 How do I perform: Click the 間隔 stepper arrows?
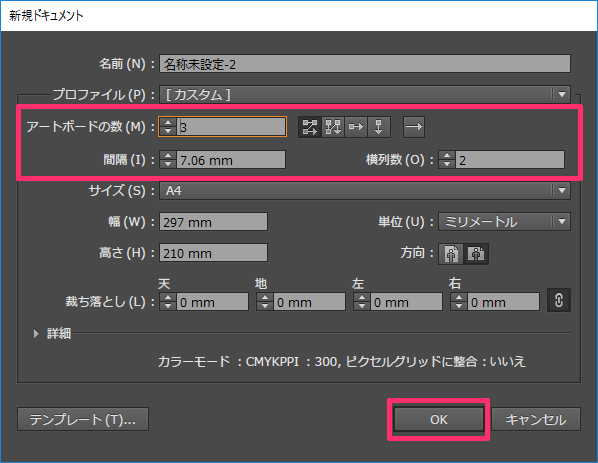point(168,160)
